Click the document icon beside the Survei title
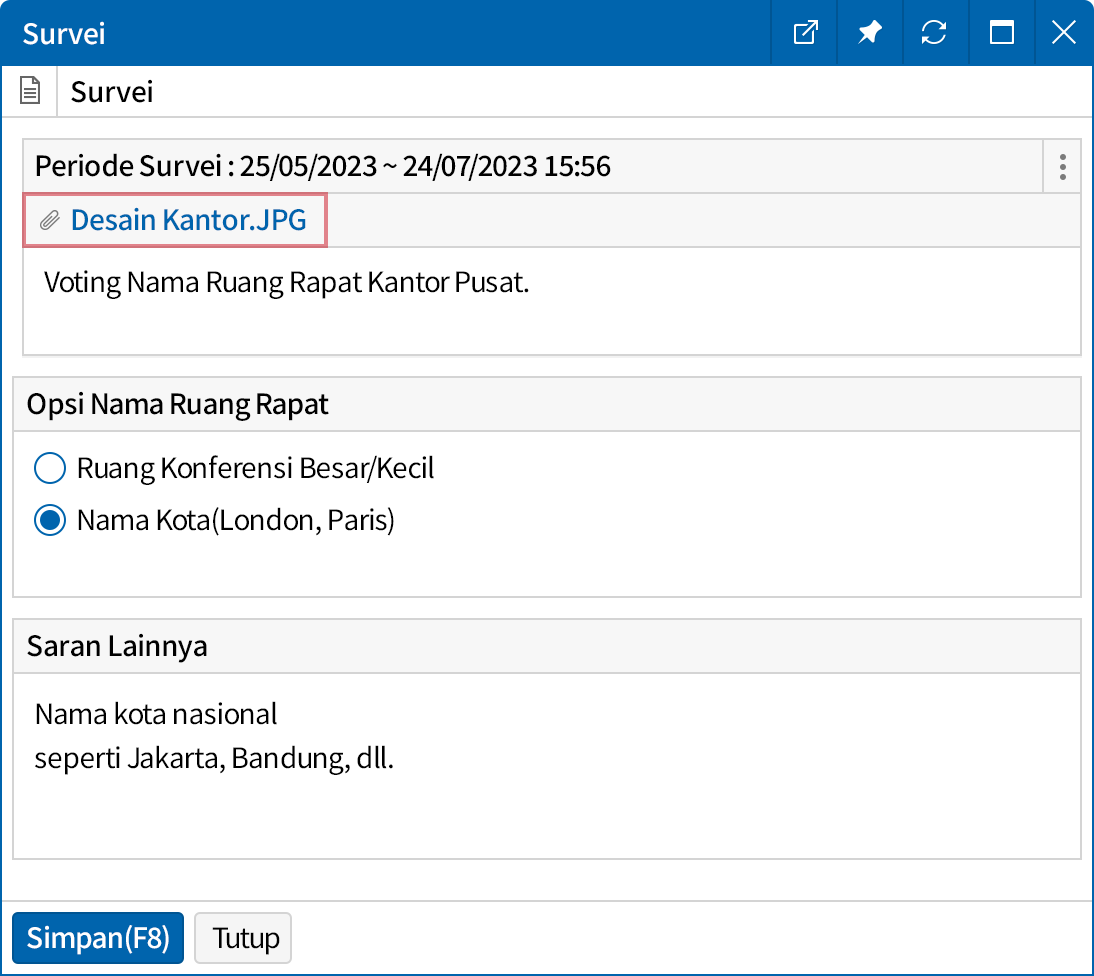 29,90
